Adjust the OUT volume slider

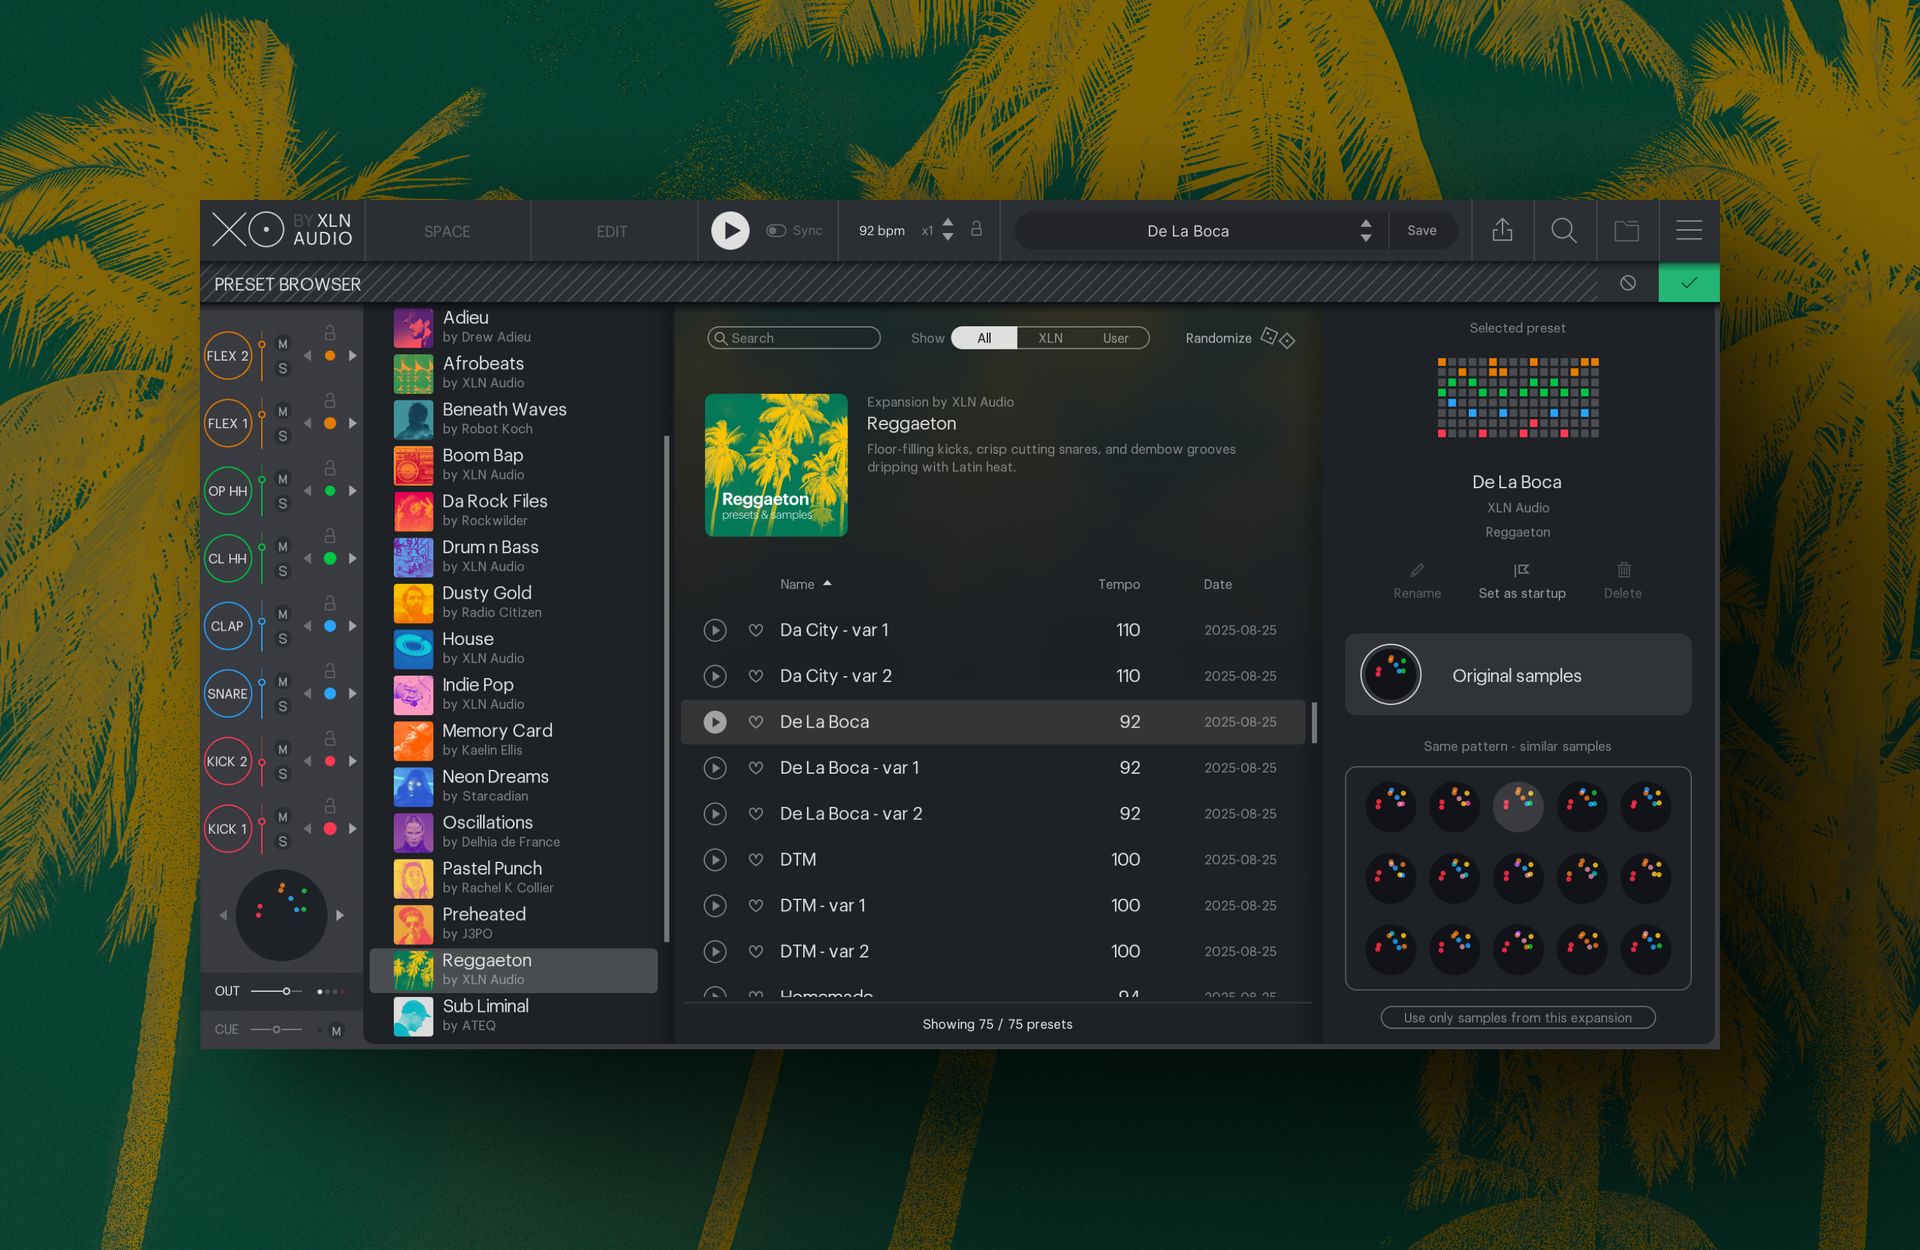click(277, 991)
